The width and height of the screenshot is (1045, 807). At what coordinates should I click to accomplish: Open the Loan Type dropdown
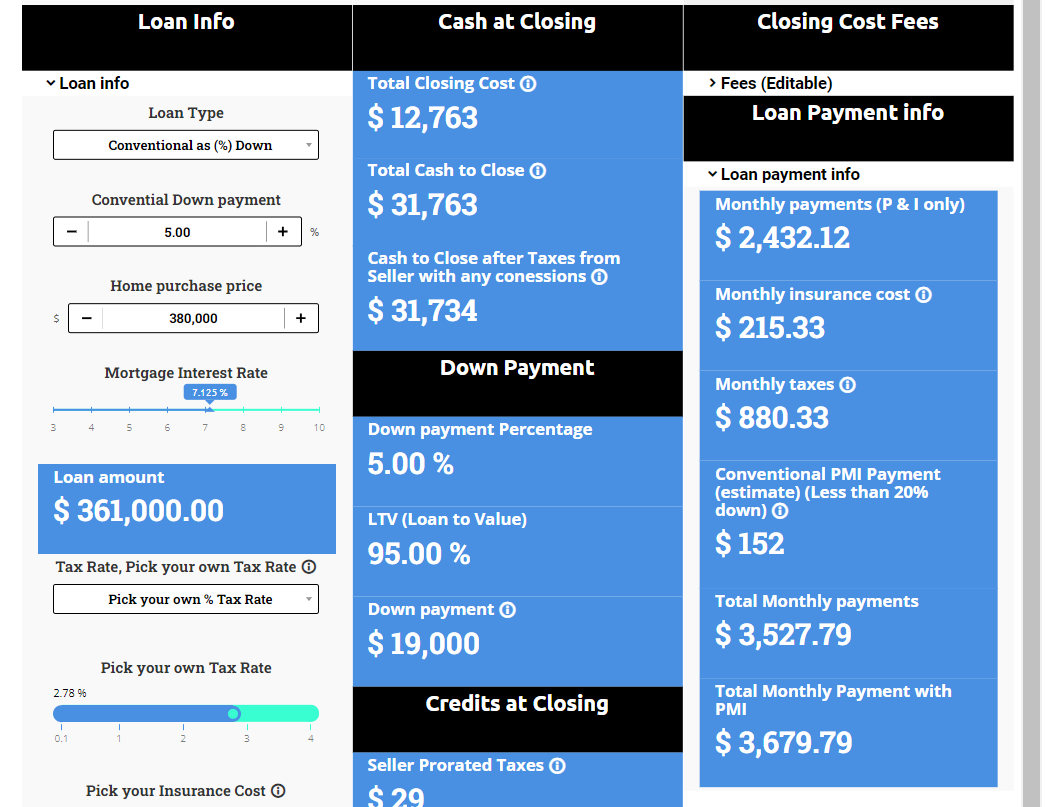(186, 145)
